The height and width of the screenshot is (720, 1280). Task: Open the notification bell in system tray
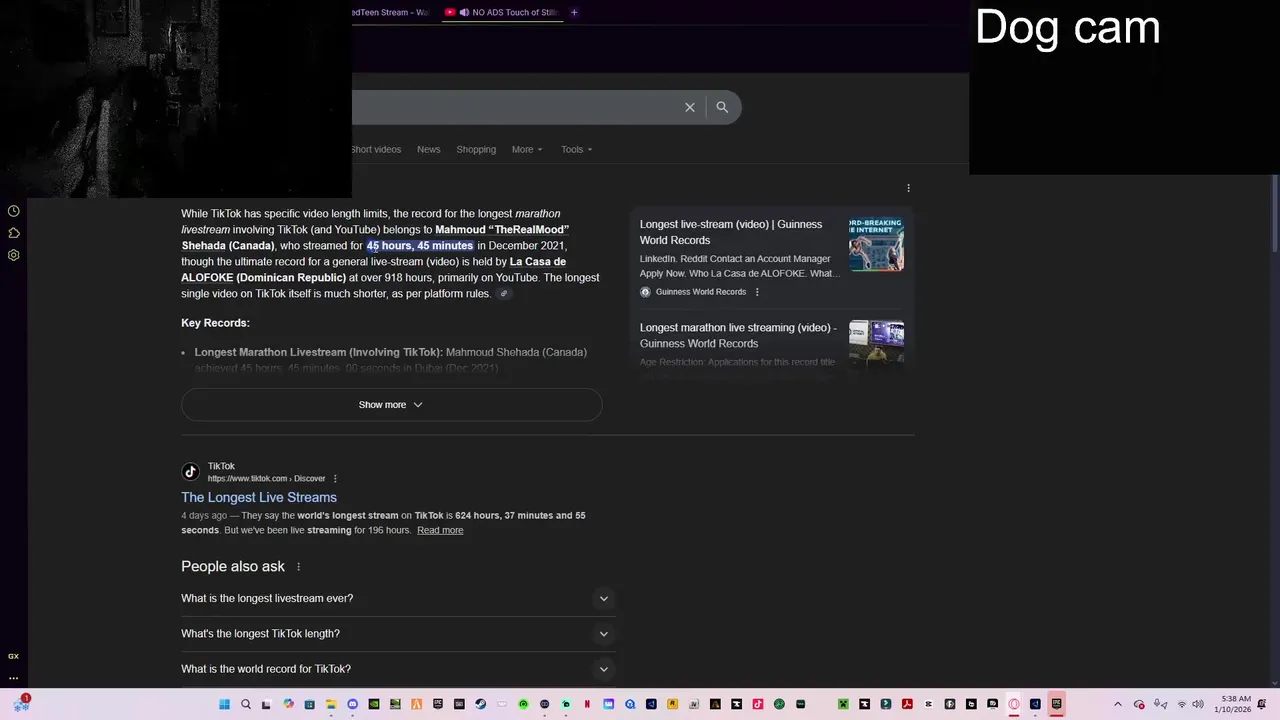[1262, 704]
